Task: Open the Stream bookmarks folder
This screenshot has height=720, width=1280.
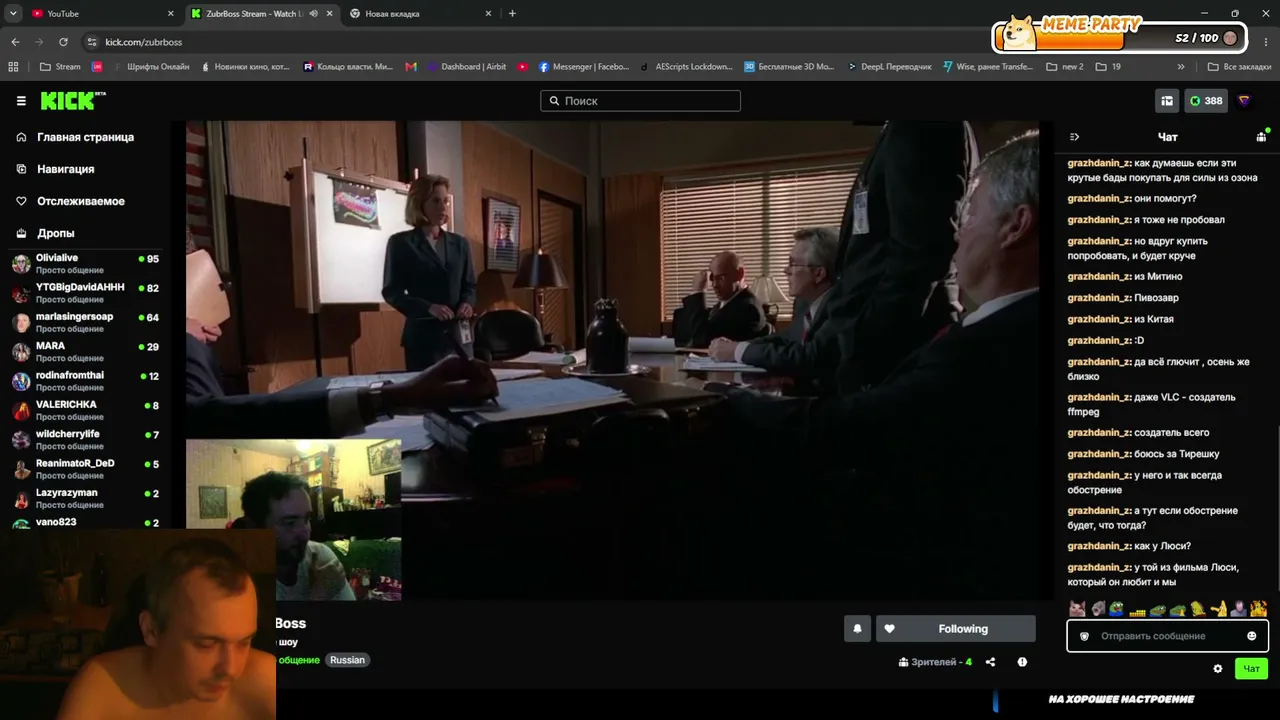Action: click(x=59, y=67)
